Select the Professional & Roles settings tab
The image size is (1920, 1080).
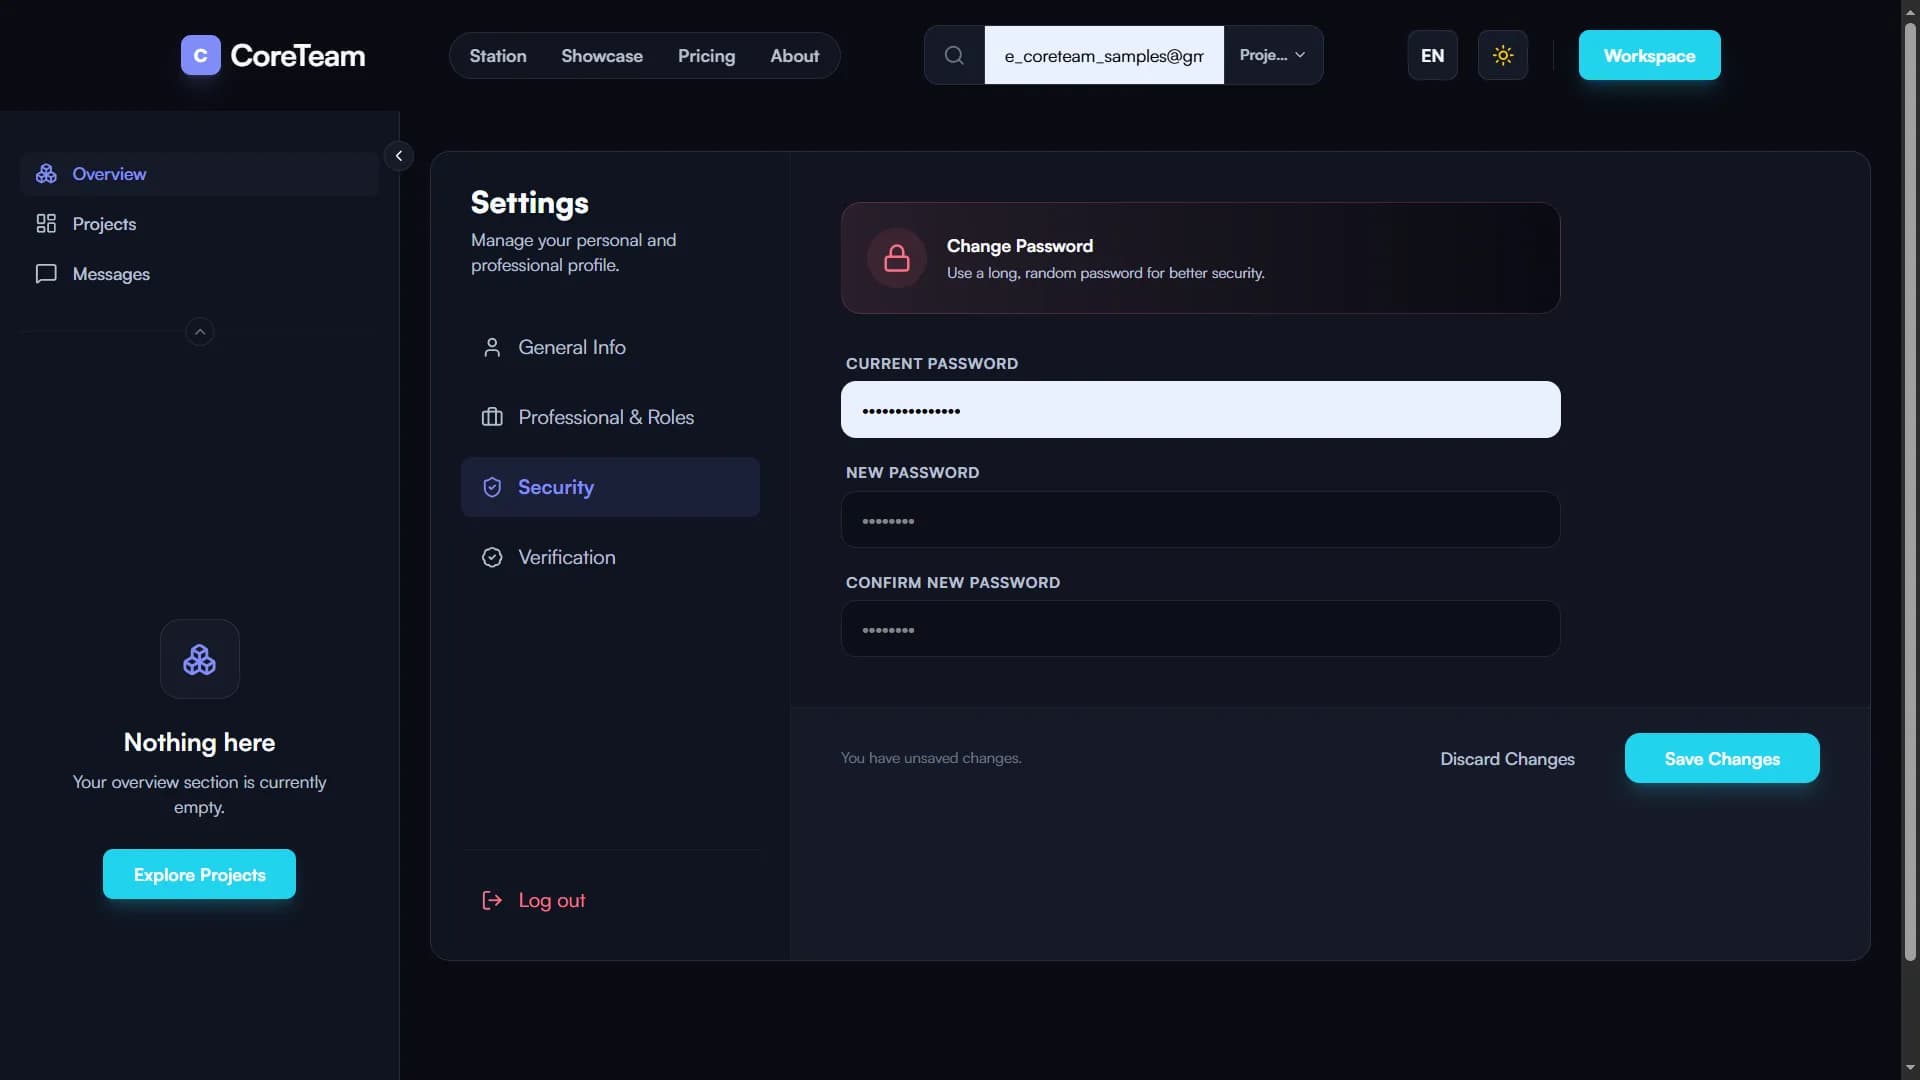(610, 417)
